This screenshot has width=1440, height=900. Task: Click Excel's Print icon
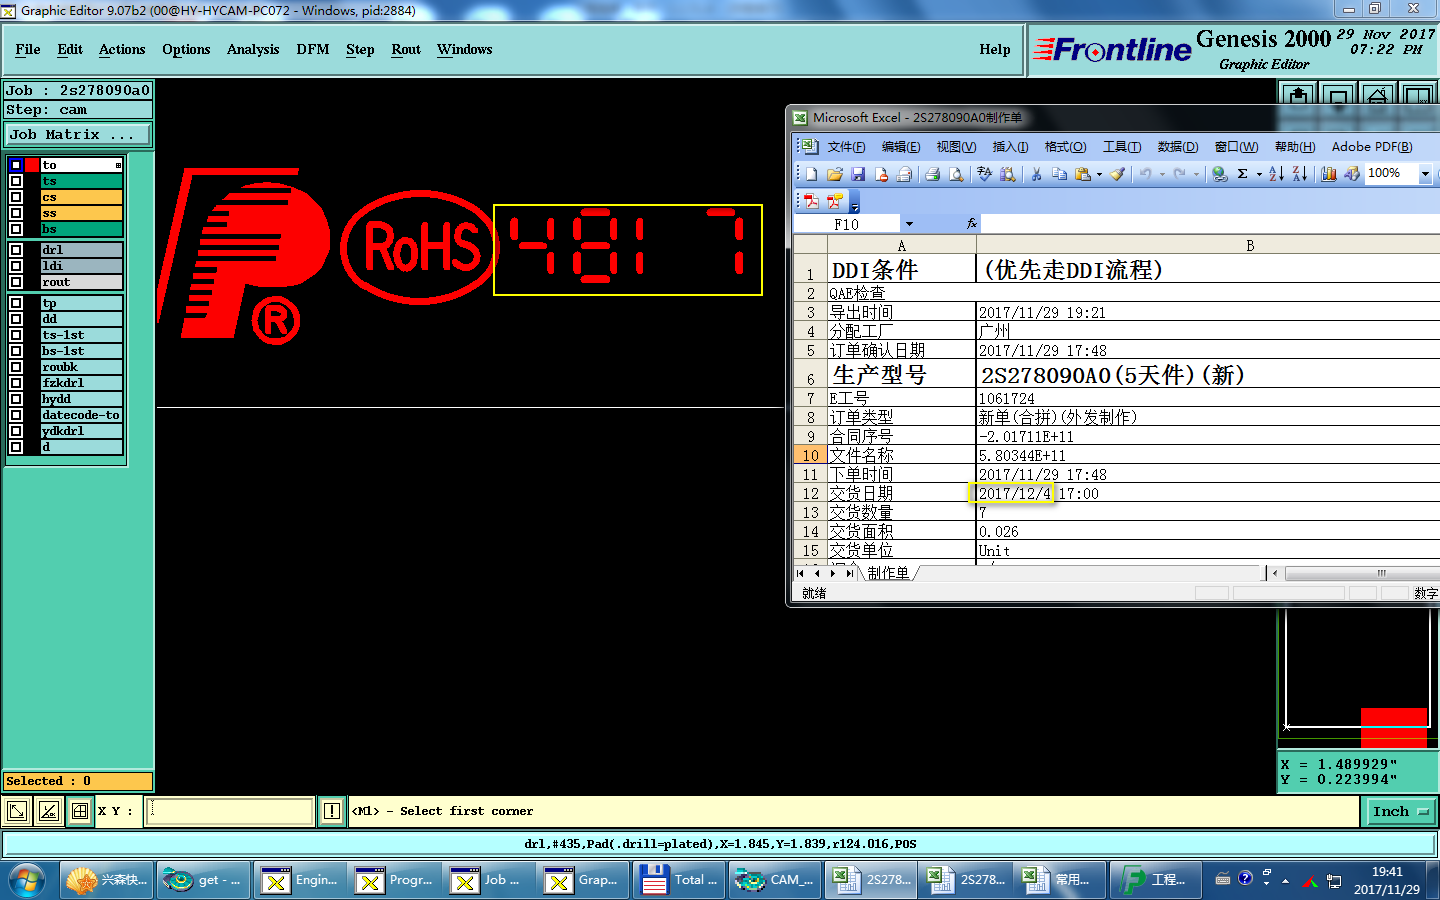pos(933,174)
